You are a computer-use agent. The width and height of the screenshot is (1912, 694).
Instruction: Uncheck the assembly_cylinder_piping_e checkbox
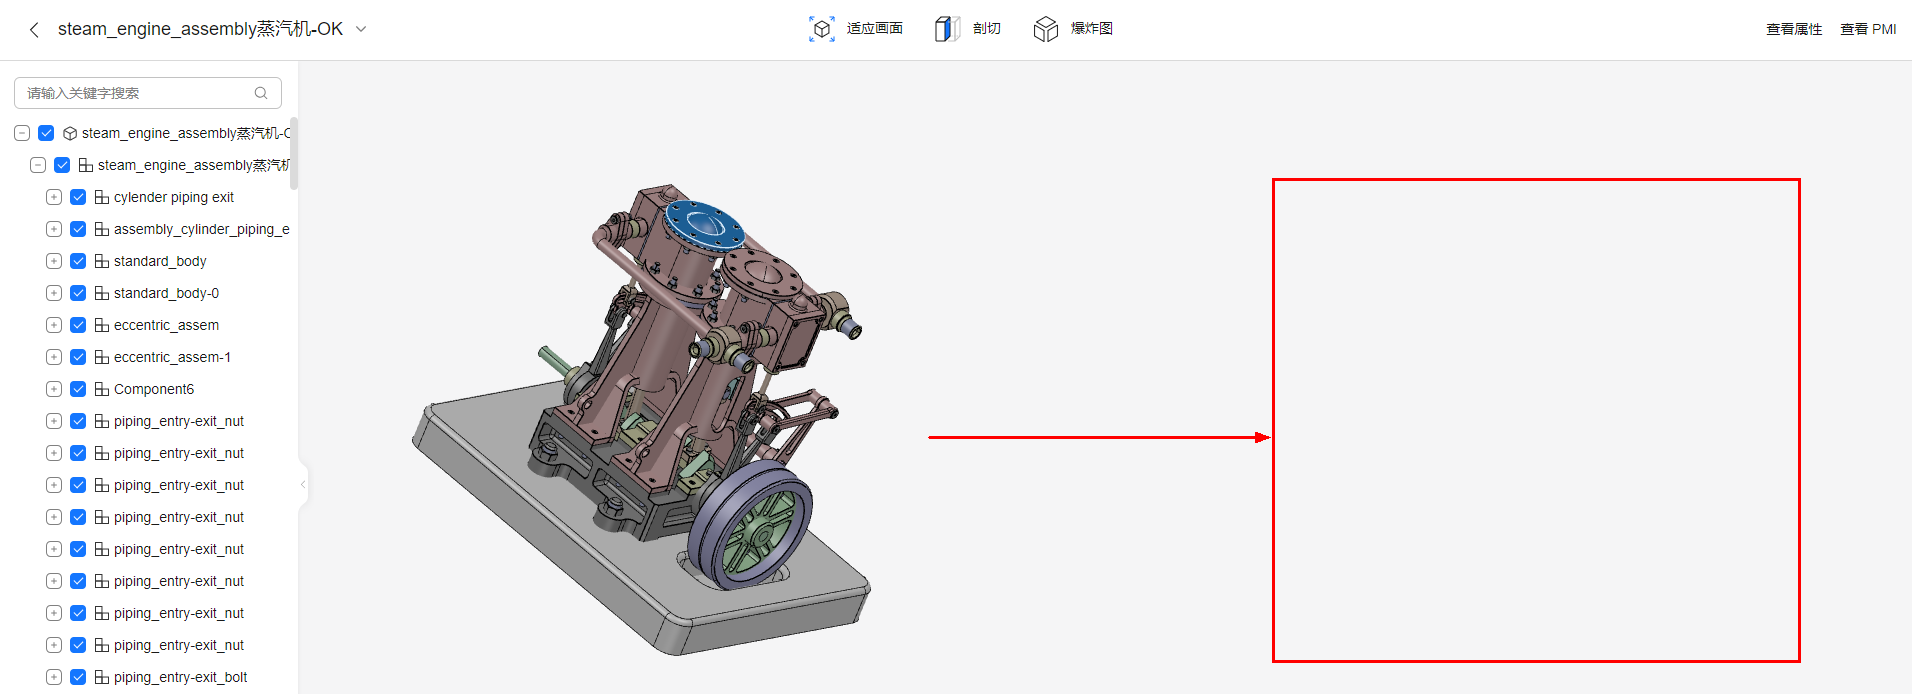[x=78, y=229]
